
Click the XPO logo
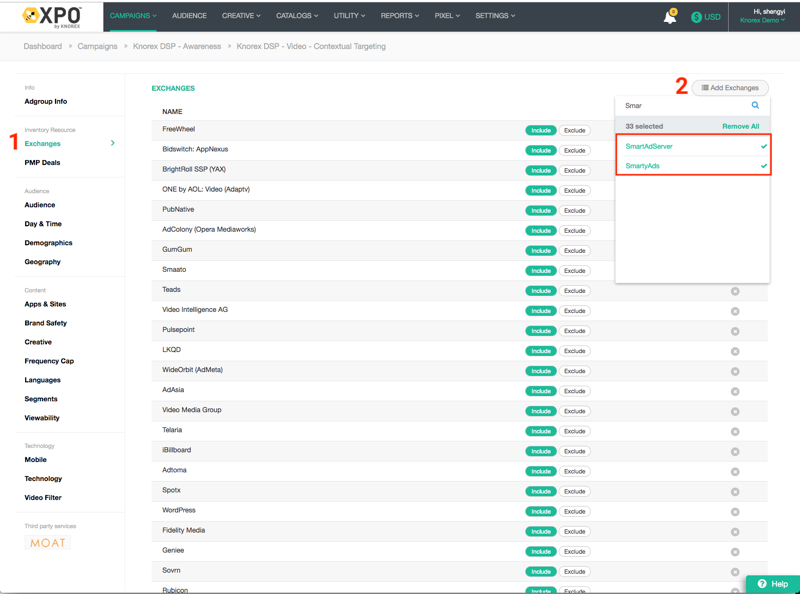coord(52,16)
